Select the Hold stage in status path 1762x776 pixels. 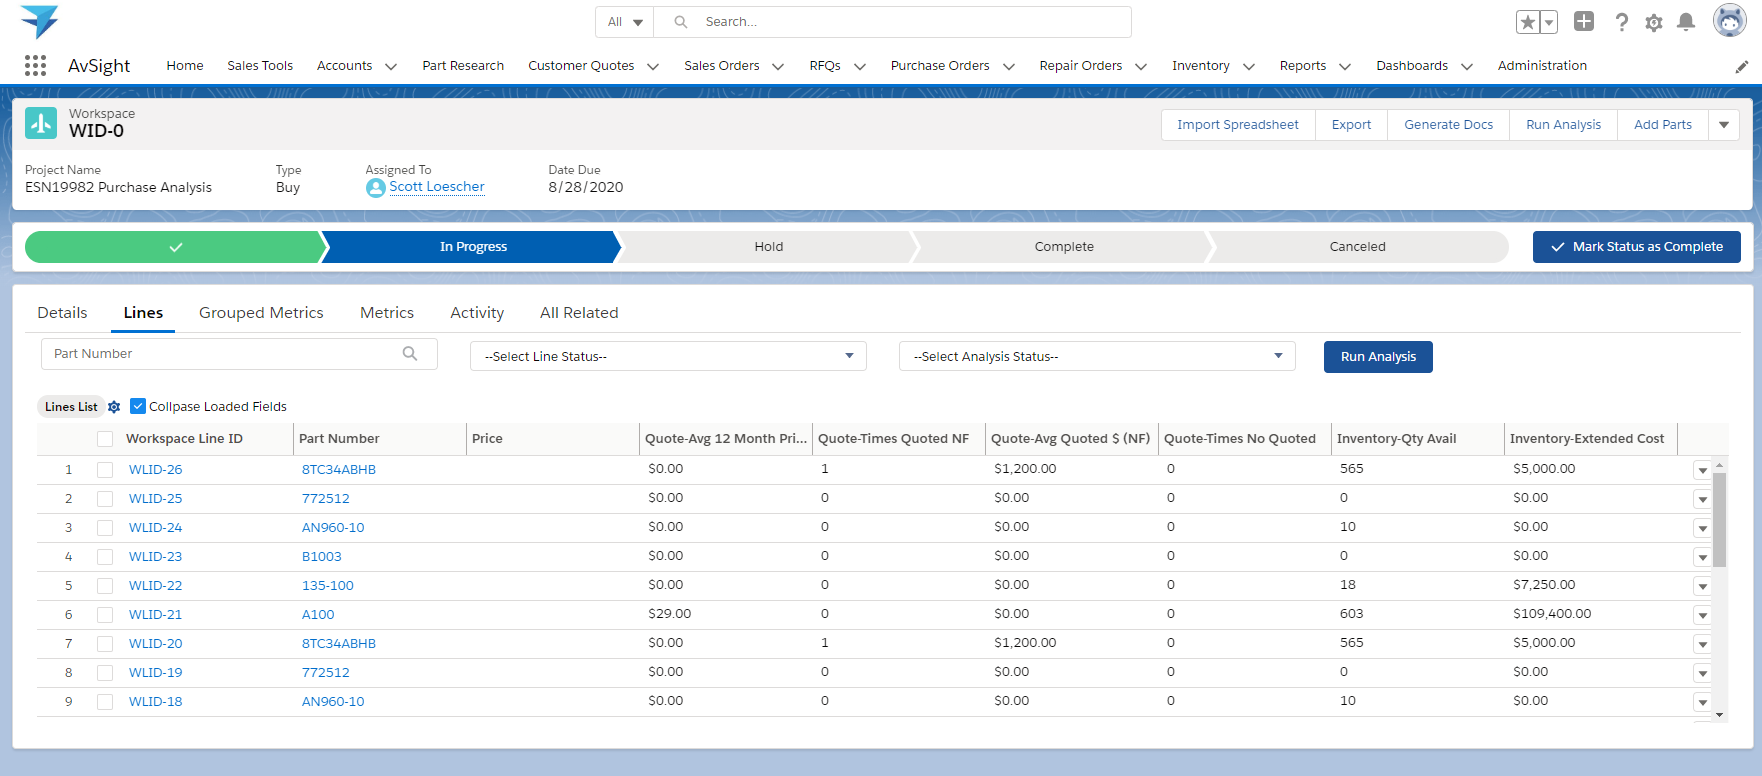(x=768, y=247)
